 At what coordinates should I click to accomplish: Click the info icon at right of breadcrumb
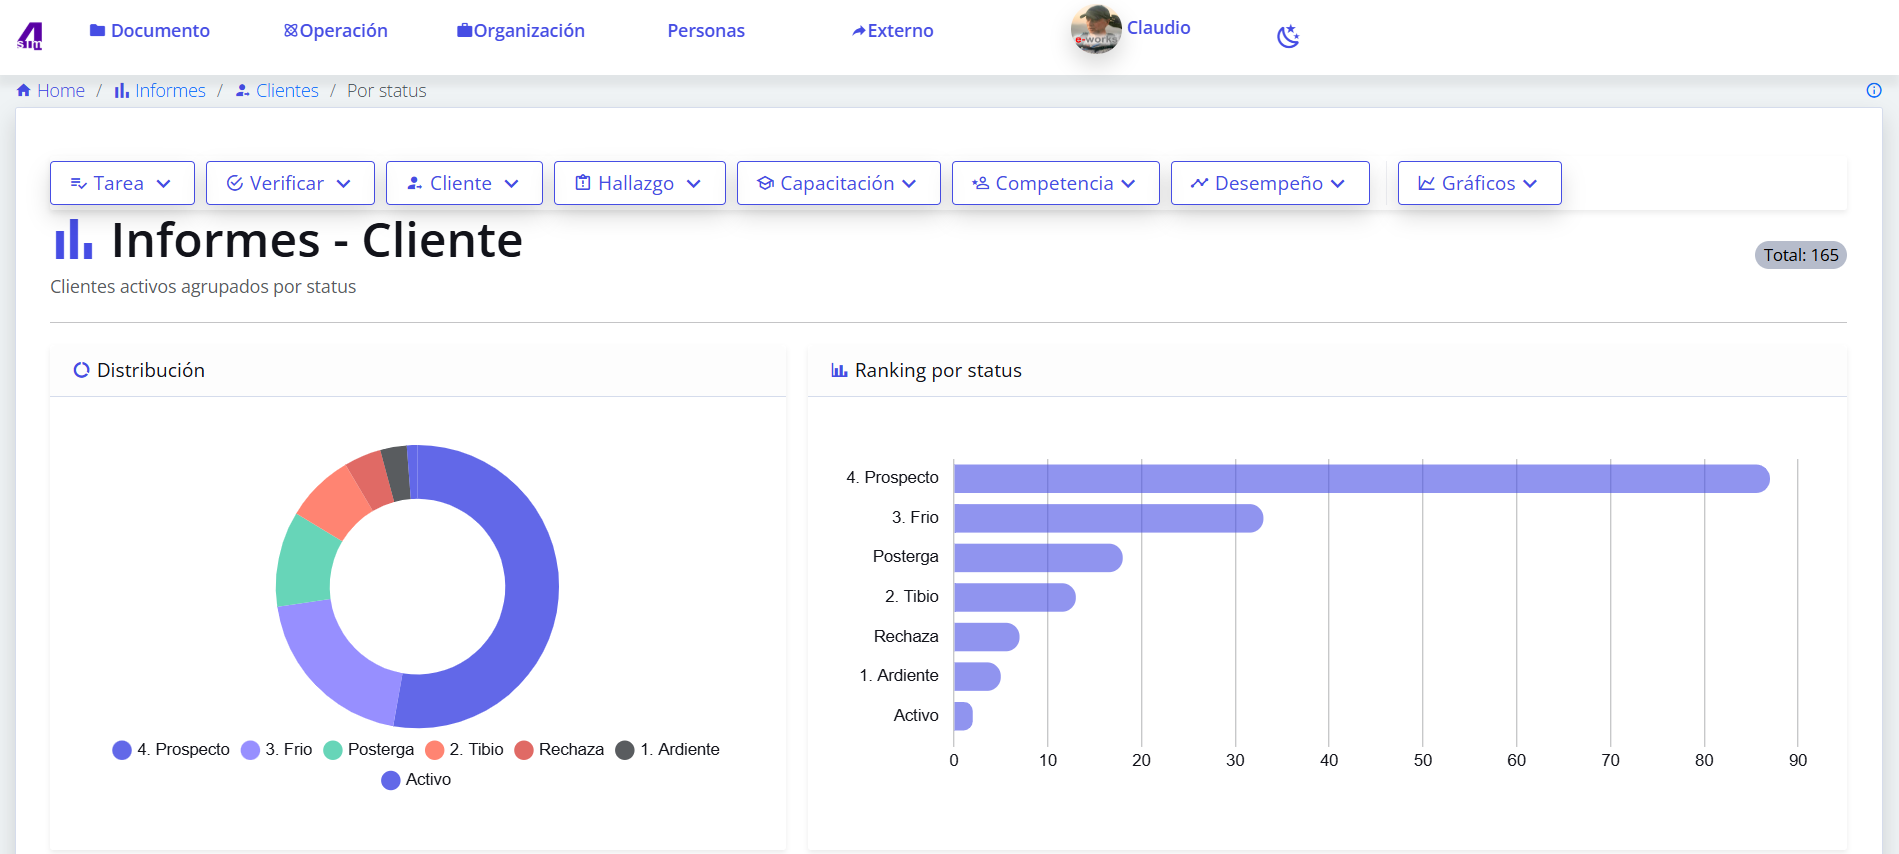coord(1874,90)
